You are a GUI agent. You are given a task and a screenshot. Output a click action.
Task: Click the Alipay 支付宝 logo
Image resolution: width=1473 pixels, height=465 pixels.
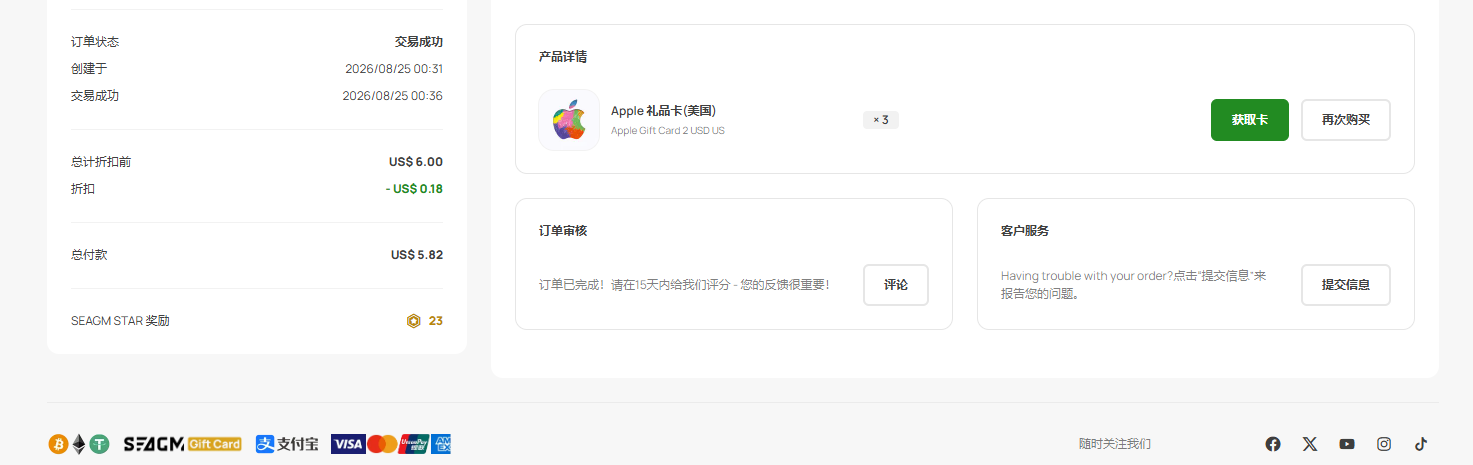[x=287, y=444]
